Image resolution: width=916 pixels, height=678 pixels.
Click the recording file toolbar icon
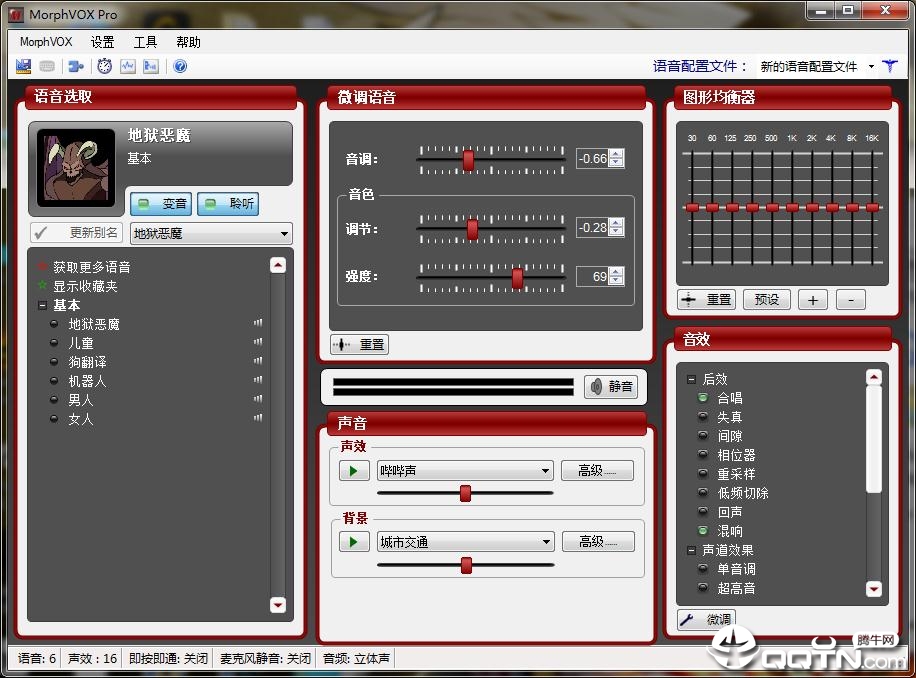[151, 66]
